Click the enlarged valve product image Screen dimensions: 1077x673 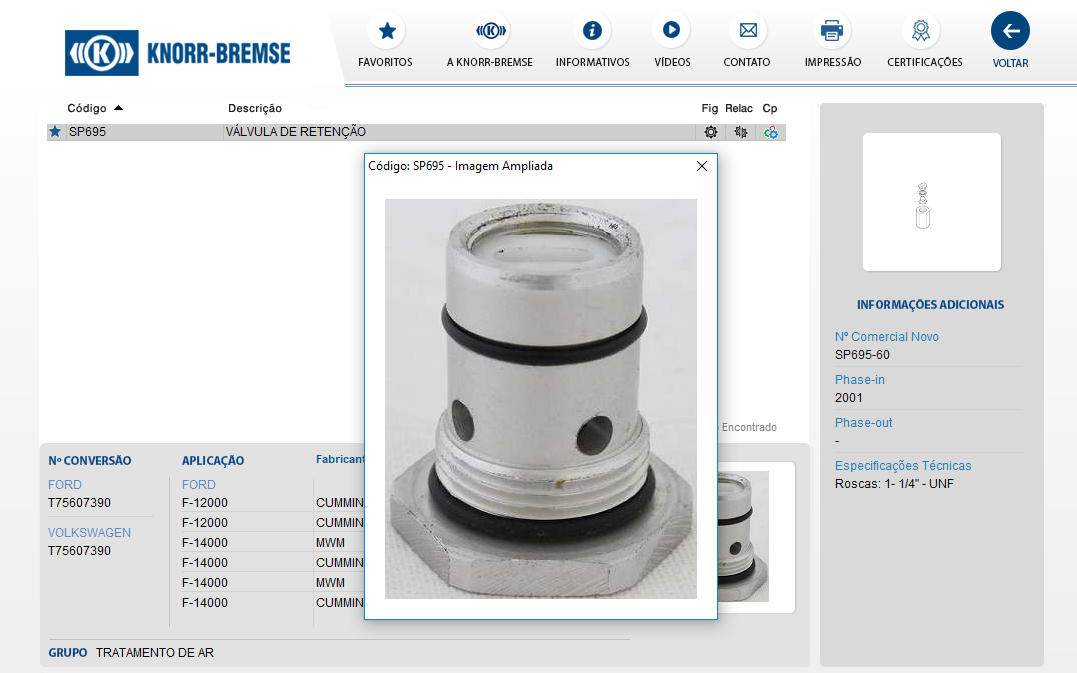coord(540,398)
